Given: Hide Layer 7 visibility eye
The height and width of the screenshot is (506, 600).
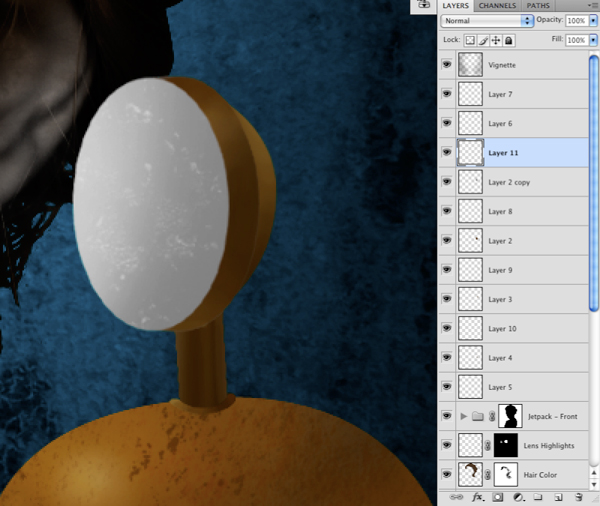Looking at the screenshot, I should click(447, 94).
